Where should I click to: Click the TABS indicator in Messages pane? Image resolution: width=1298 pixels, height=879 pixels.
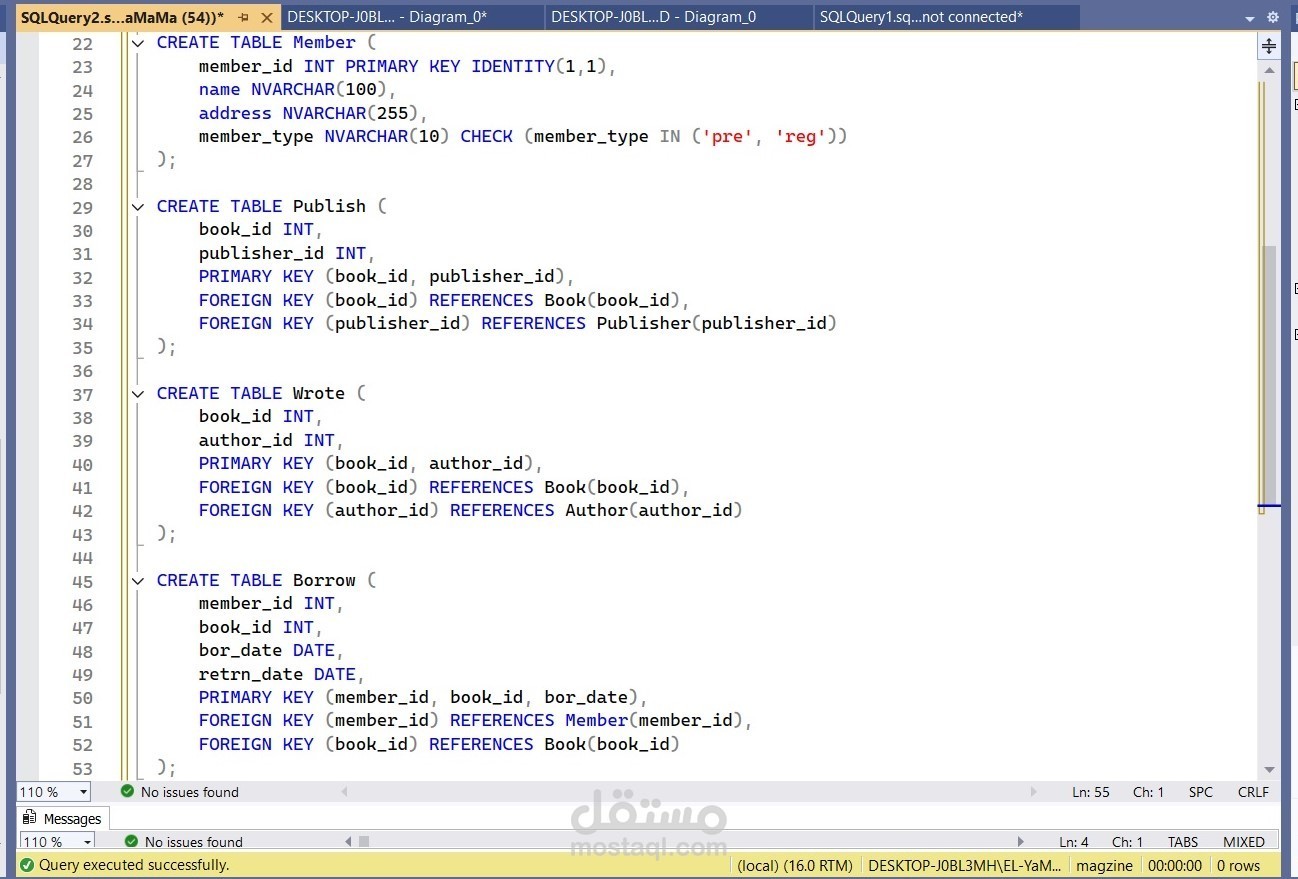point(1184,842)
